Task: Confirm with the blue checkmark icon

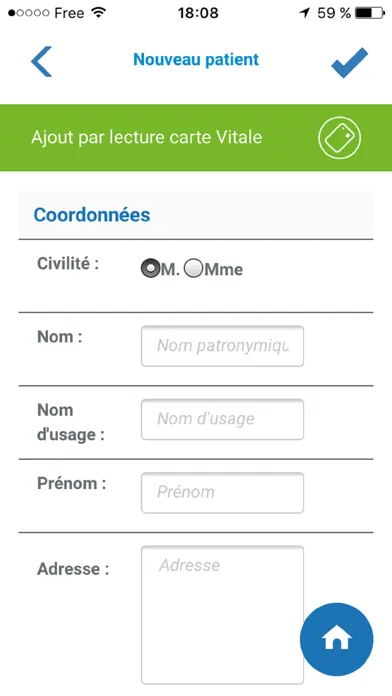Action: [349, 62]
